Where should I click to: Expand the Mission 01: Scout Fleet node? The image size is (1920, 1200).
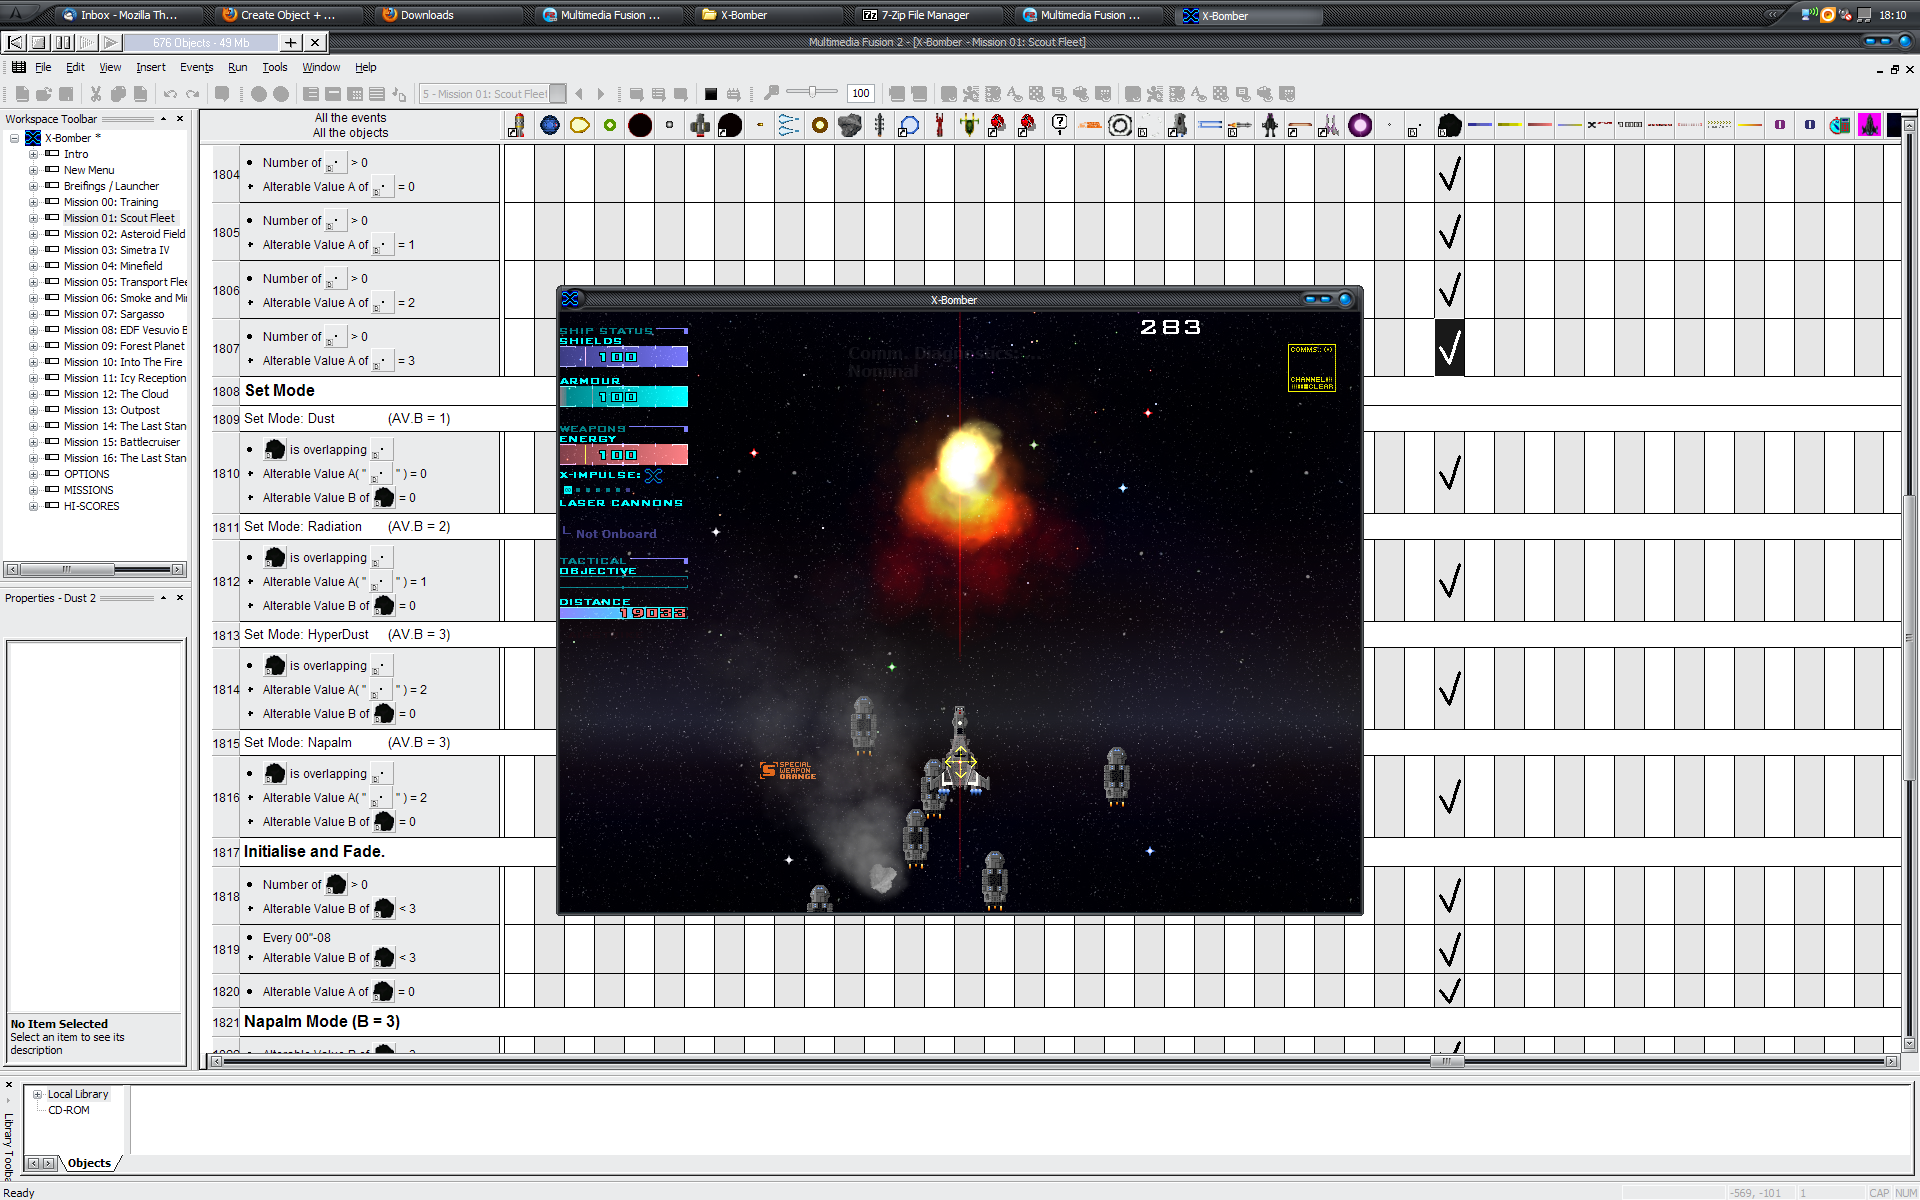tap(33, 218)
